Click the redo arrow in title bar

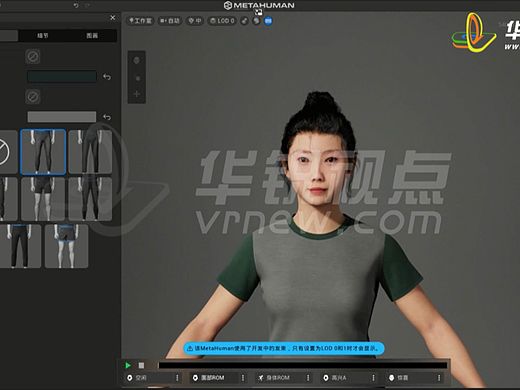[87, 5]
